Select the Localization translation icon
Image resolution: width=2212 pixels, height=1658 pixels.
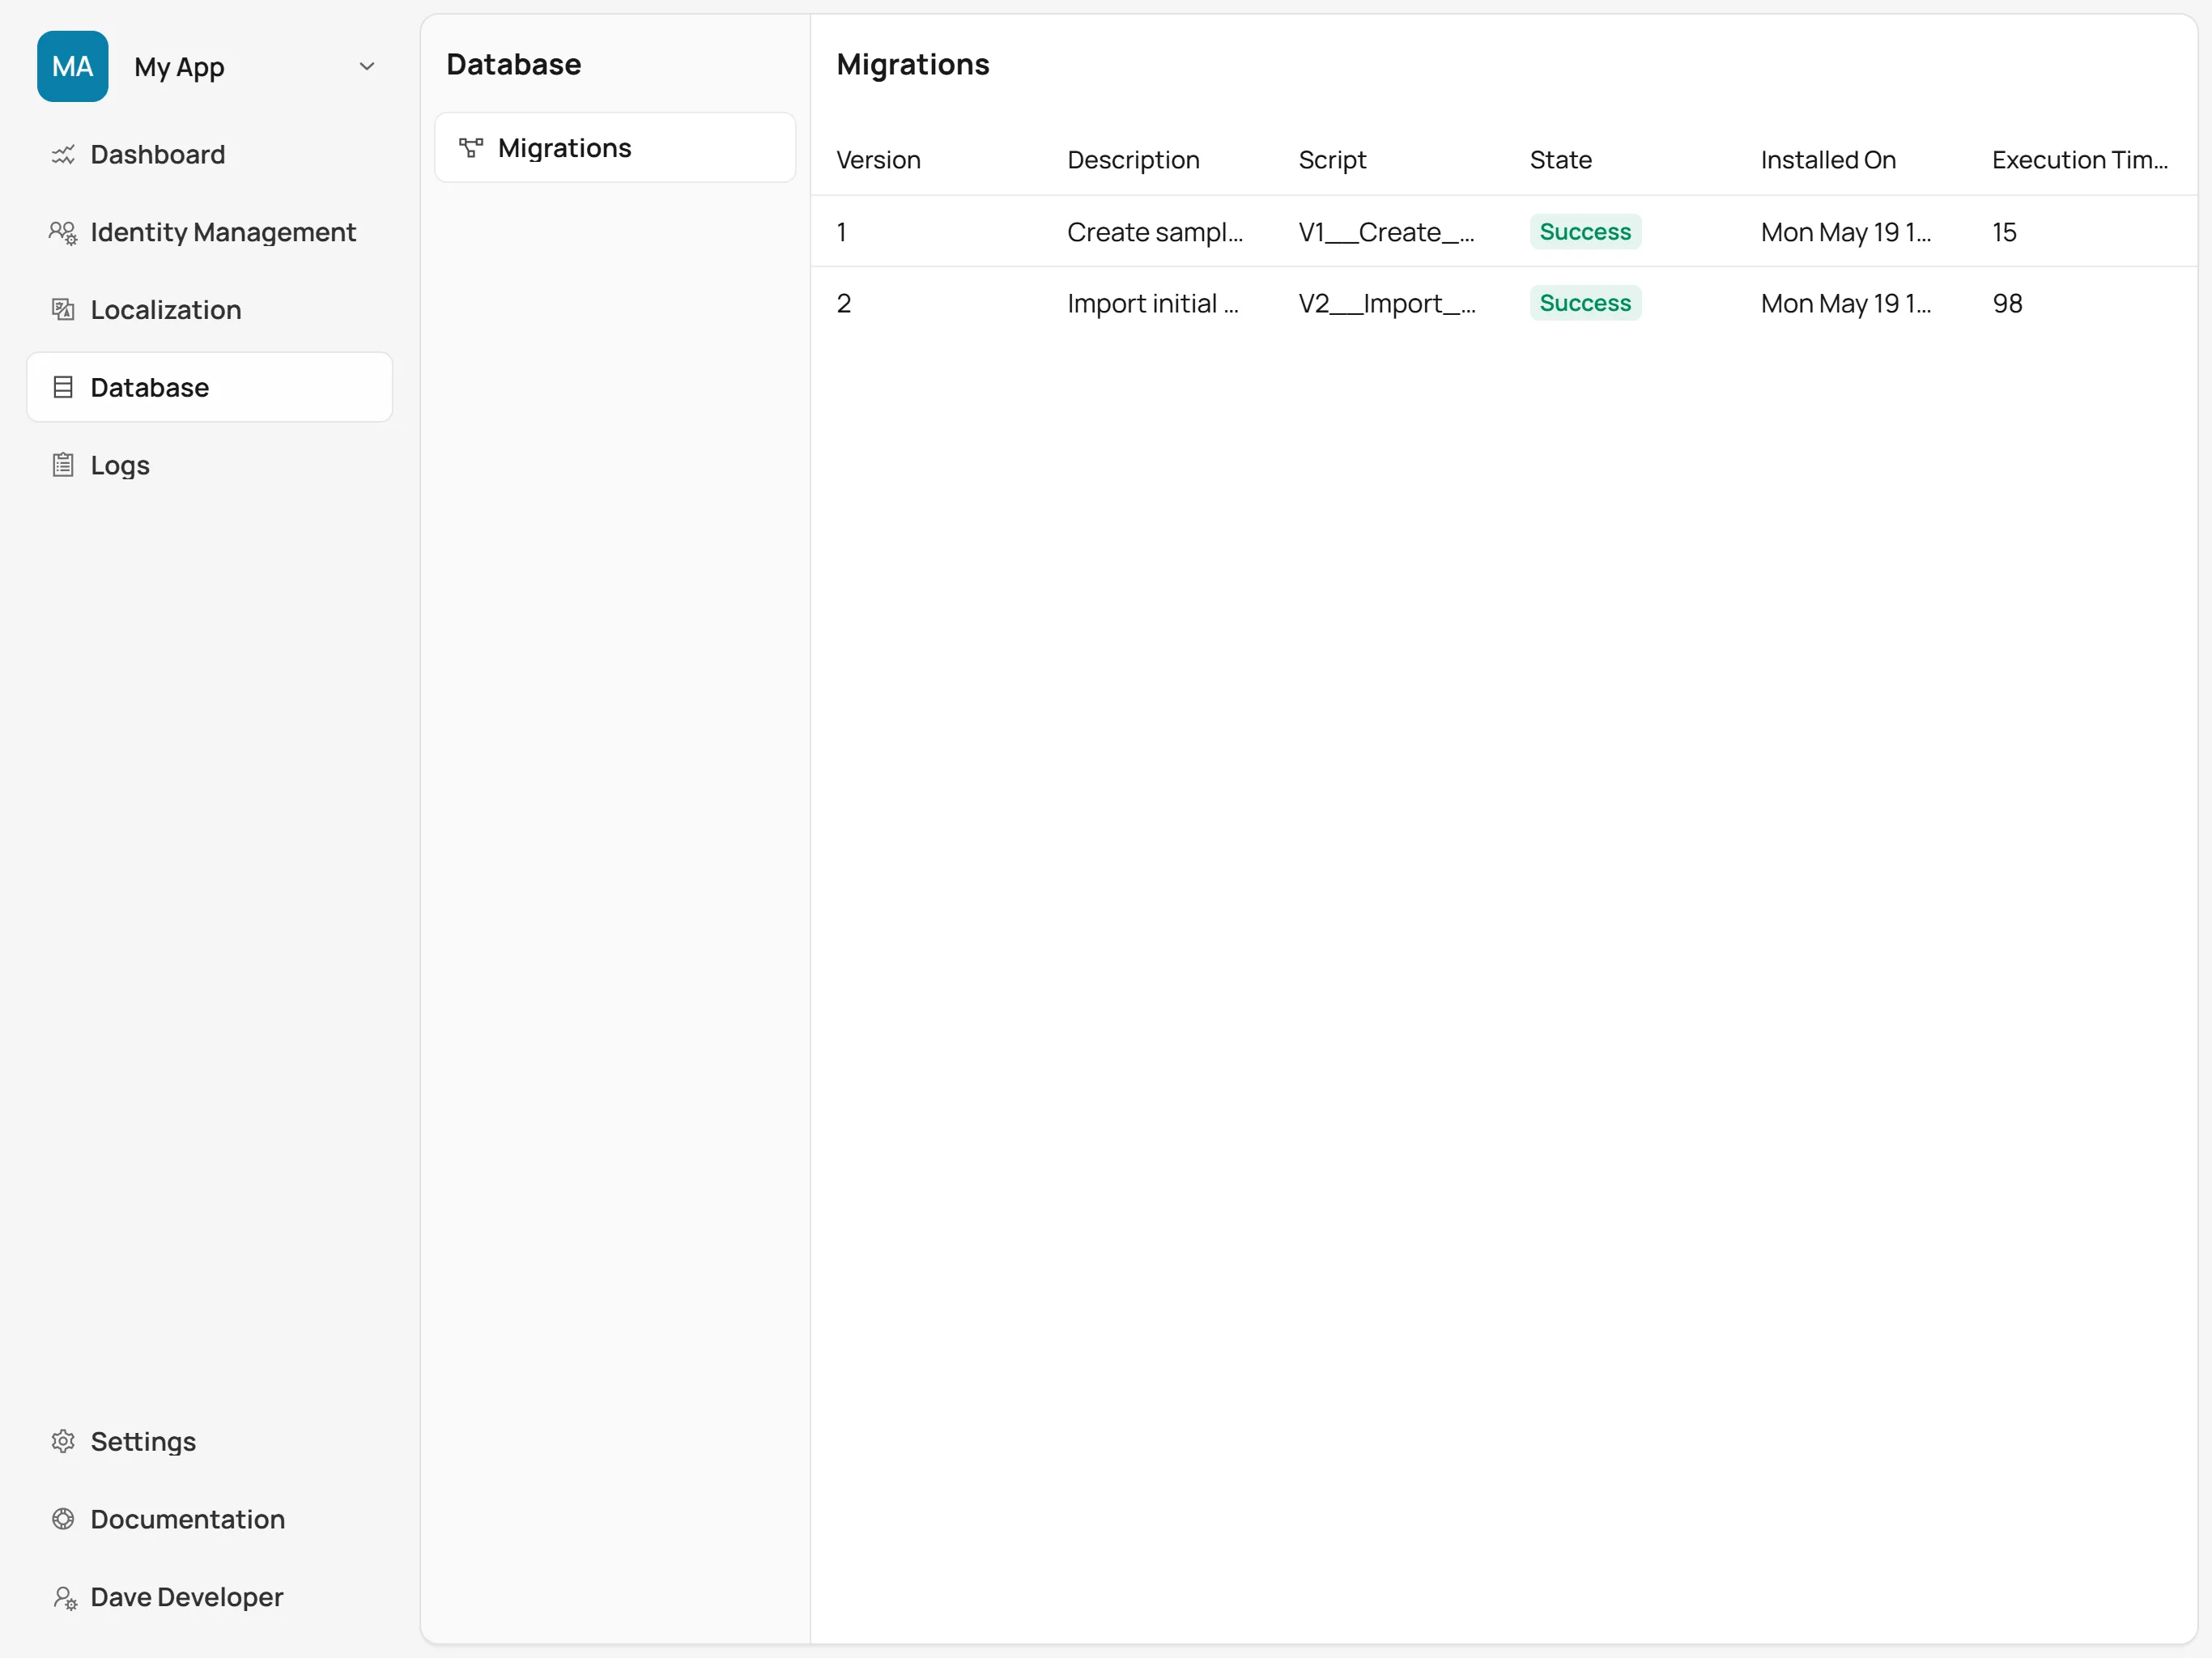[x=63, y=309]
